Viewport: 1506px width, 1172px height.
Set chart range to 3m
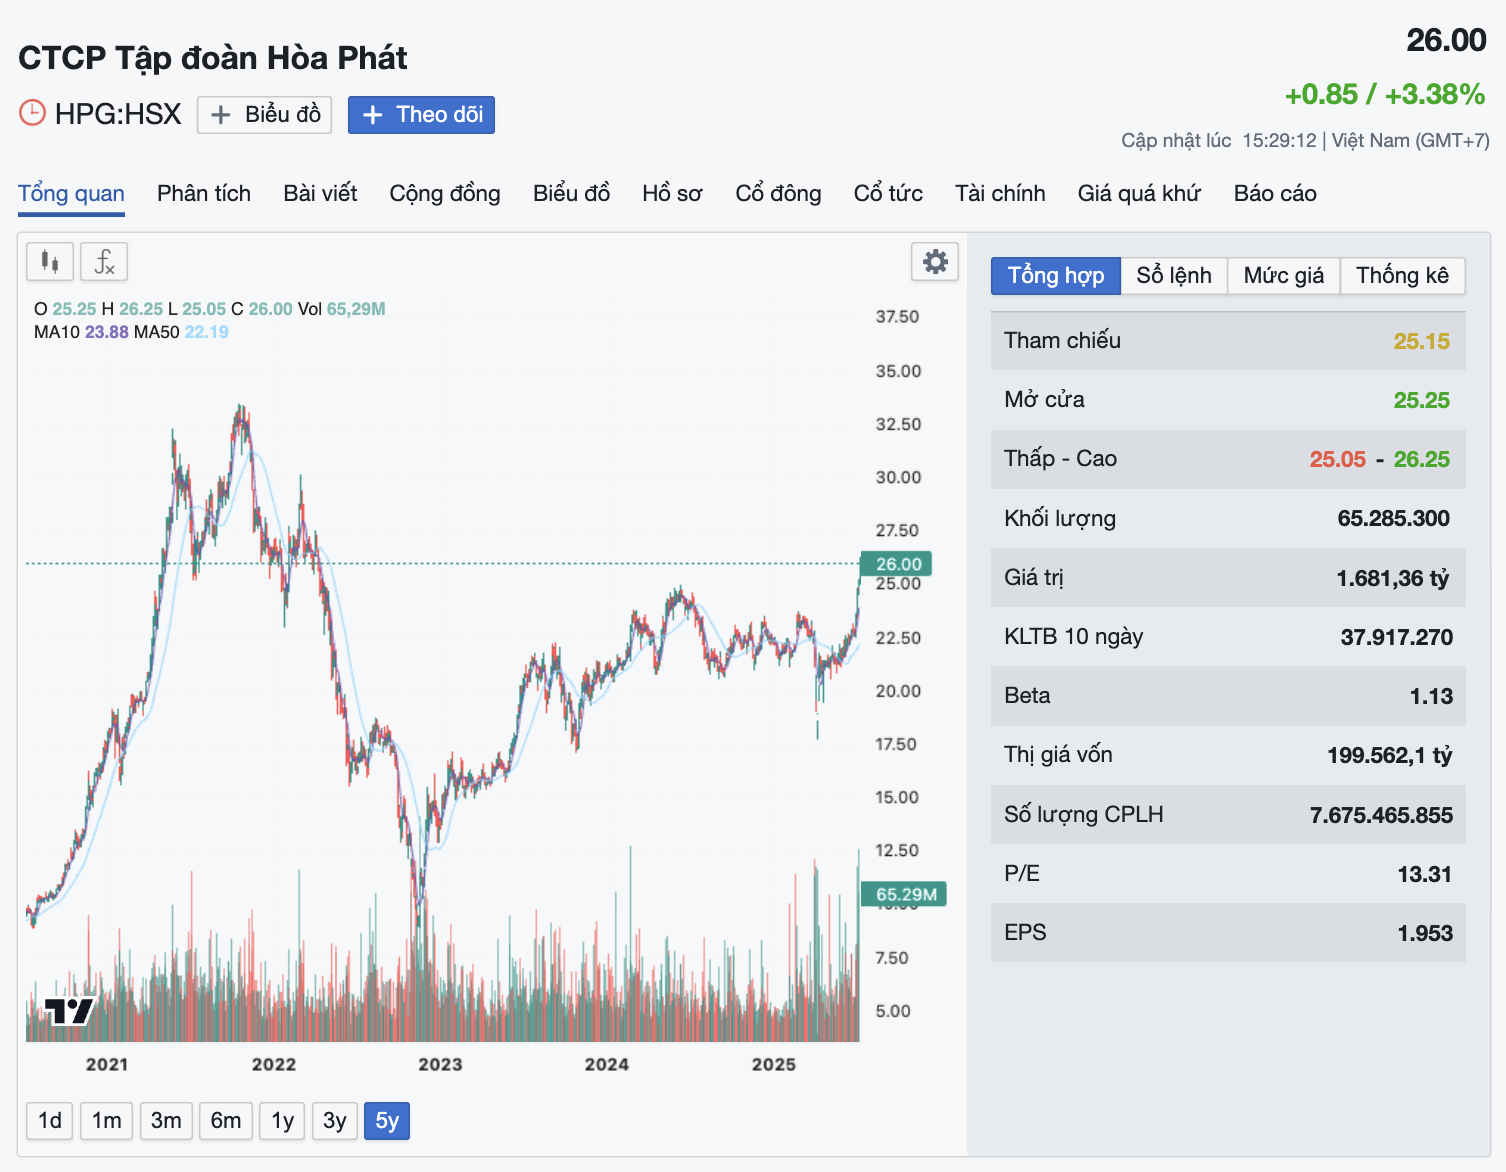pos(166,1121)
